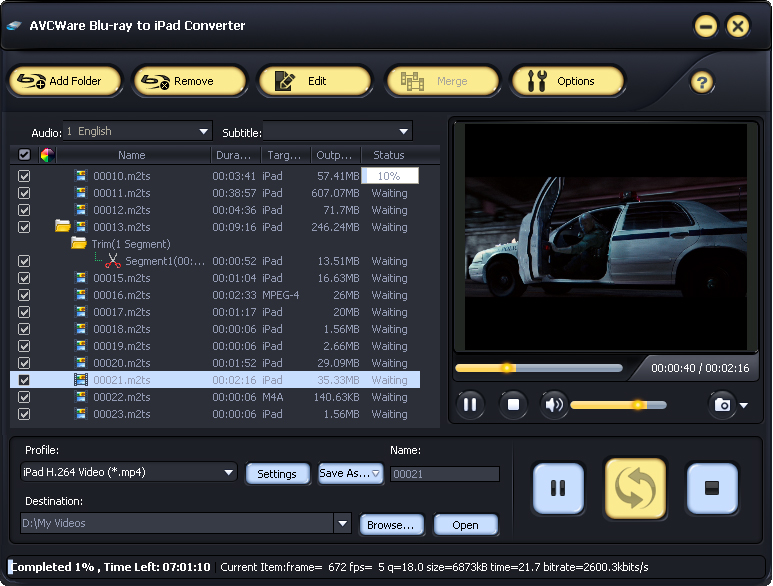Click the file icon for 00011.m2ts

click(81, 193)
